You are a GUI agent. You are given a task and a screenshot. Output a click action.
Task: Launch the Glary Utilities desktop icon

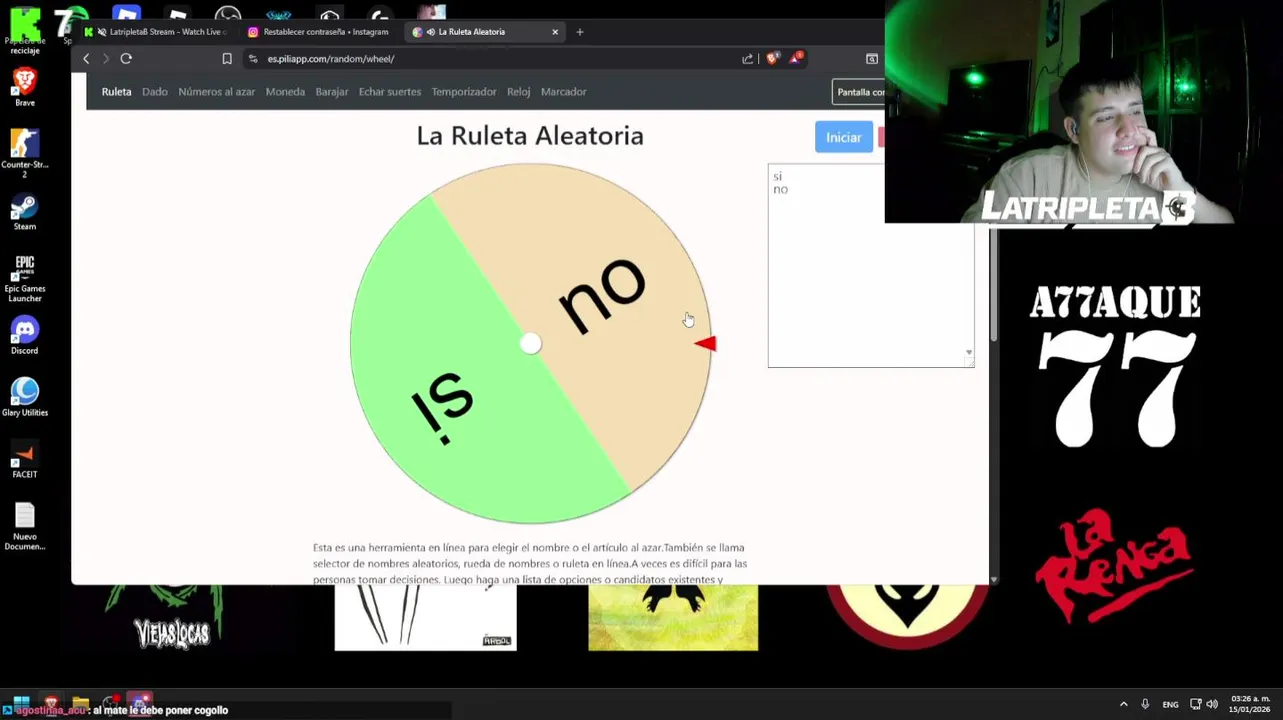tap(25, 397)
